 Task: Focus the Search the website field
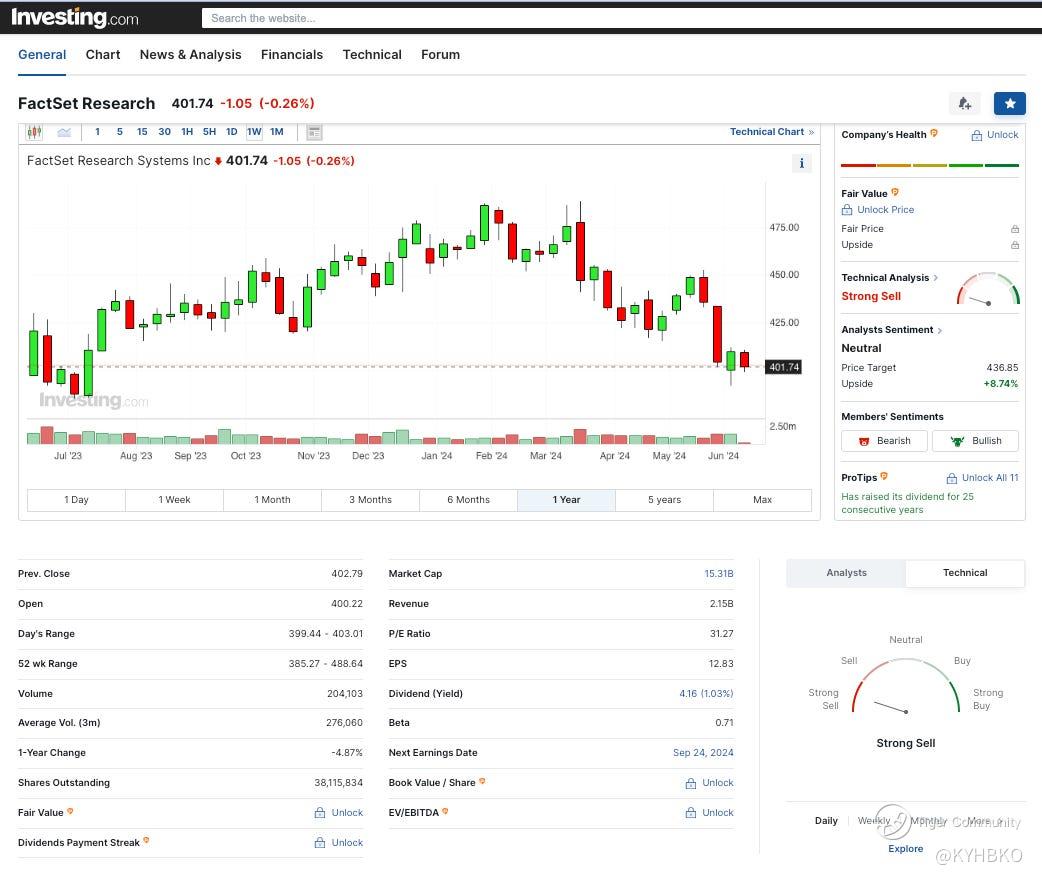pos(621,18)
